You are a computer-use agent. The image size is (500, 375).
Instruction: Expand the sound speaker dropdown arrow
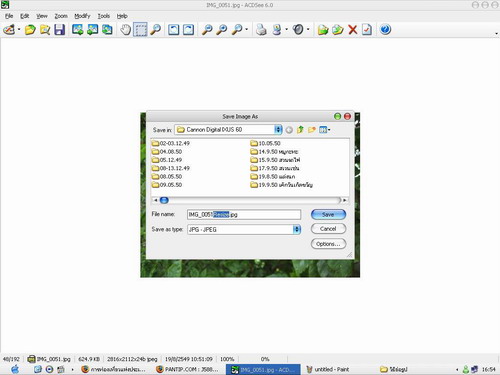coord(308,30)
